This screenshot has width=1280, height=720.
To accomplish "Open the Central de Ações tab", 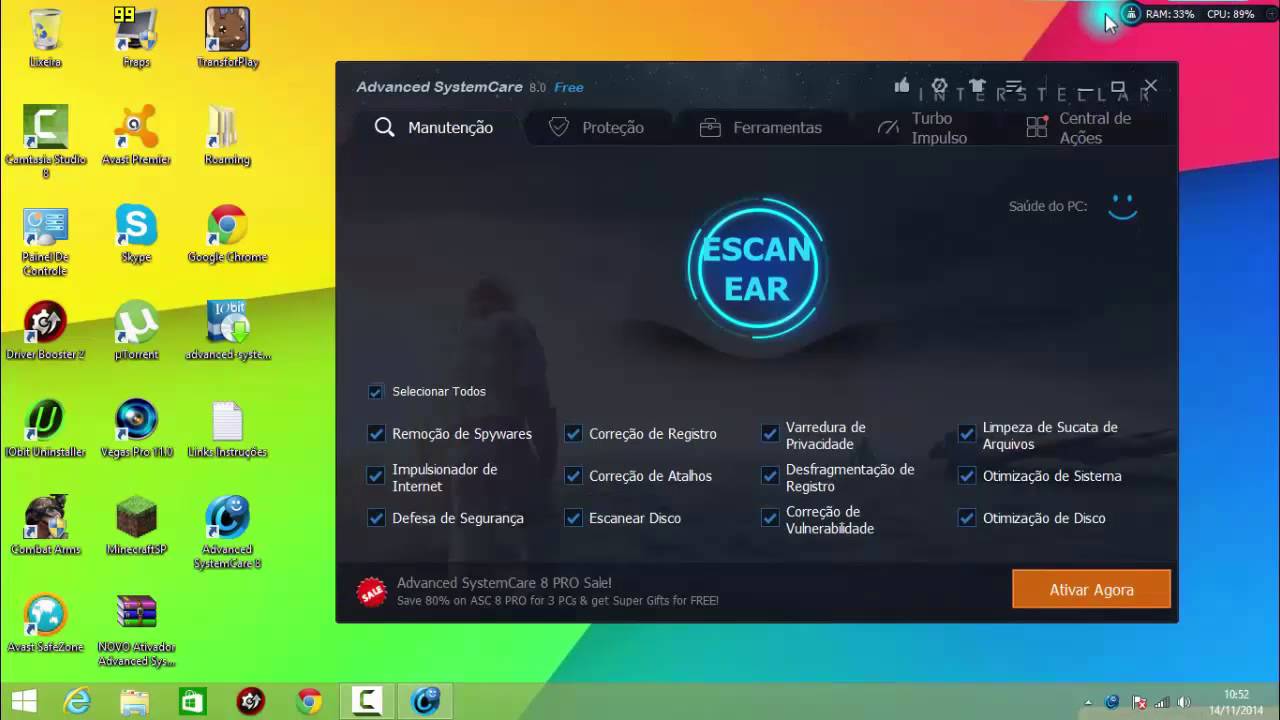I will click(x=1079, y=128).
